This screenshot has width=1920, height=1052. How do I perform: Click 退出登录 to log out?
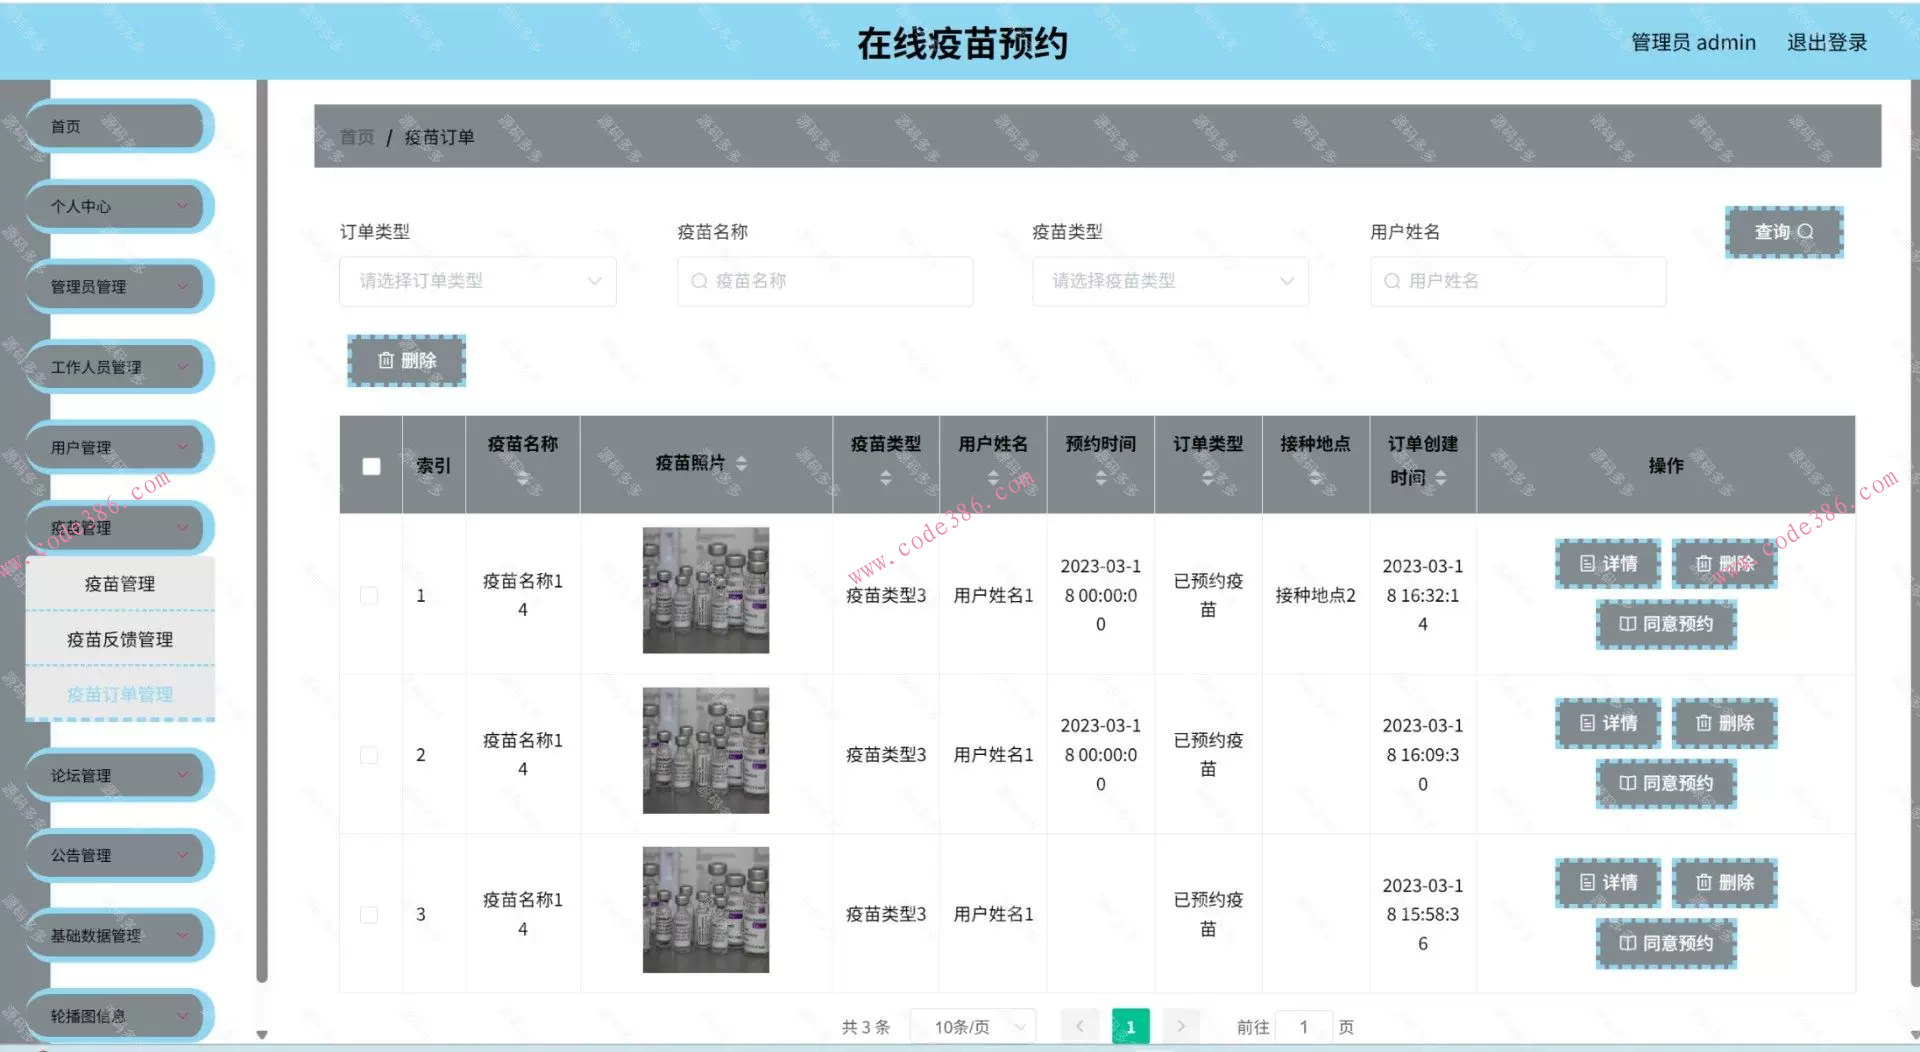pos(1827,42)
